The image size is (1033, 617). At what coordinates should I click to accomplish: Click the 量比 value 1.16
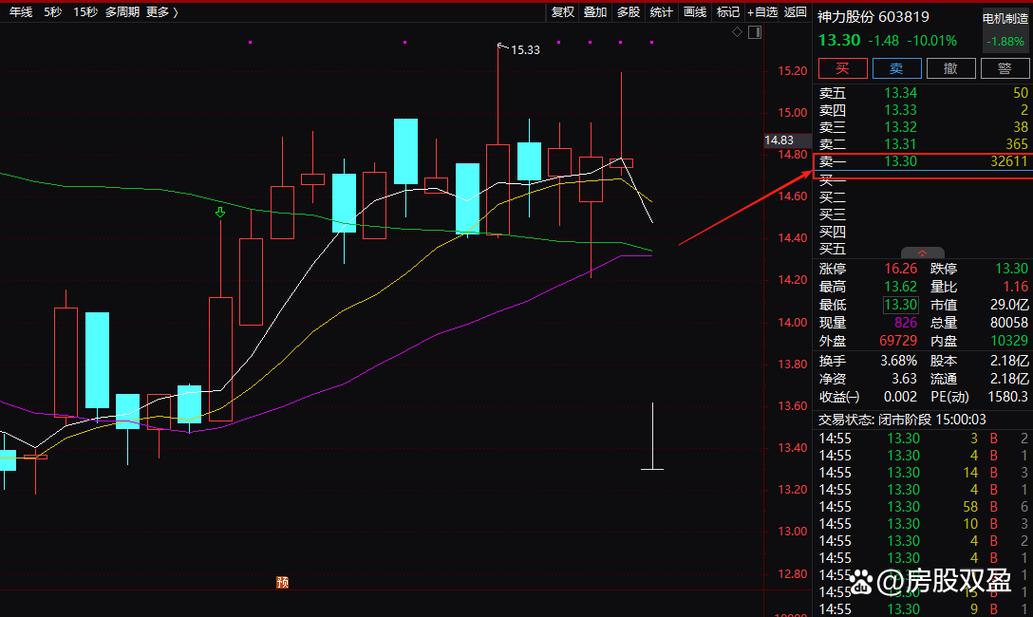1015,286
